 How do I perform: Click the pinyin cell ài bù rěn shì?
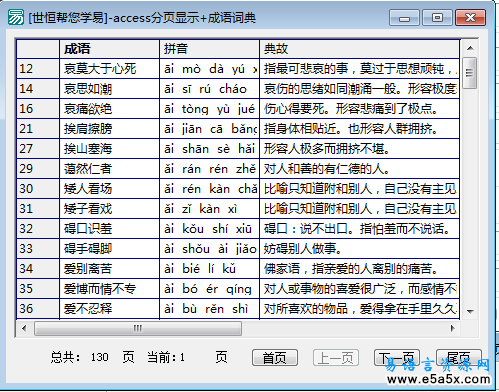pos(209,309)
